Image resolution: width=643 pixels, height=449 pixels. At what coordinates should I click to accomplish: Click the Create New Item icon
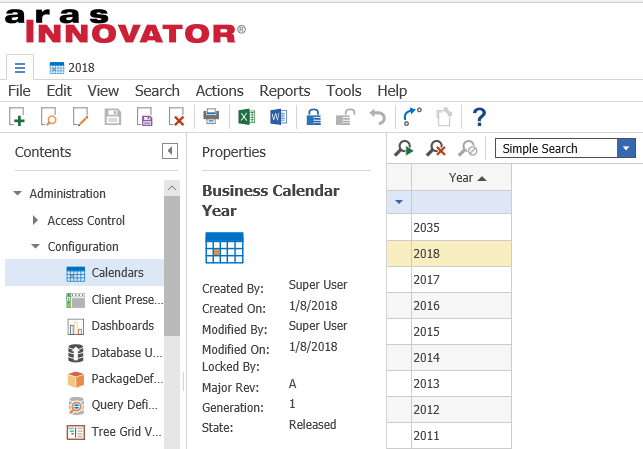(17, 117)
